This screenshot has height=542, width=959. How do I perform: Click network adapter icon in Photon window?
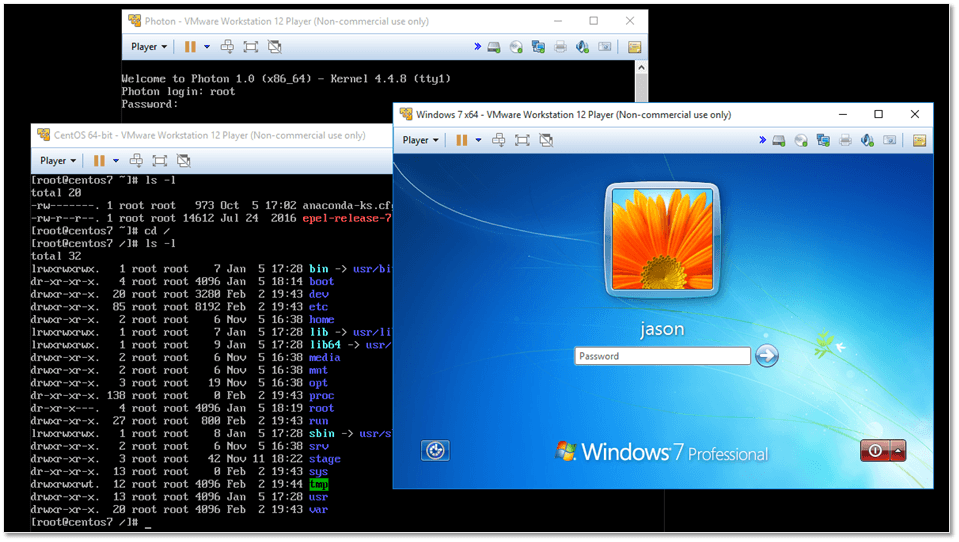[x=538, y=47]
